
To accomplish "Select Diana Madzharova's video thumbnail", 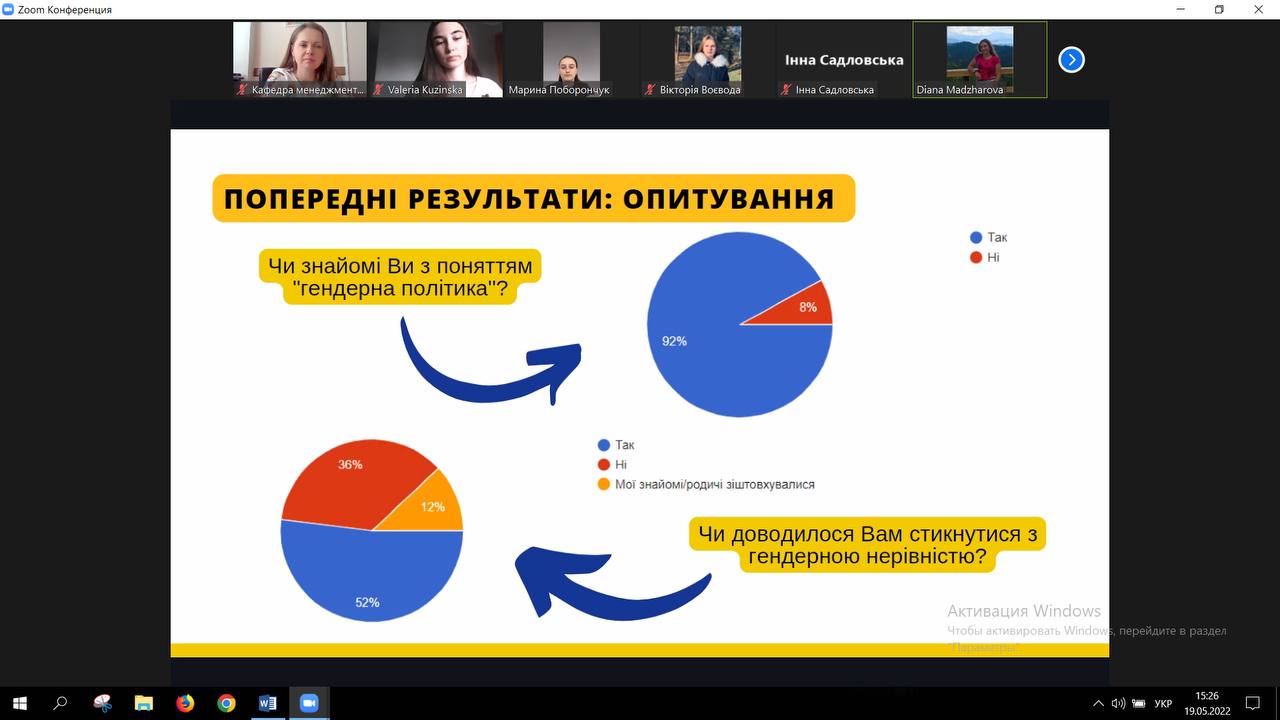I will (980, 59).
